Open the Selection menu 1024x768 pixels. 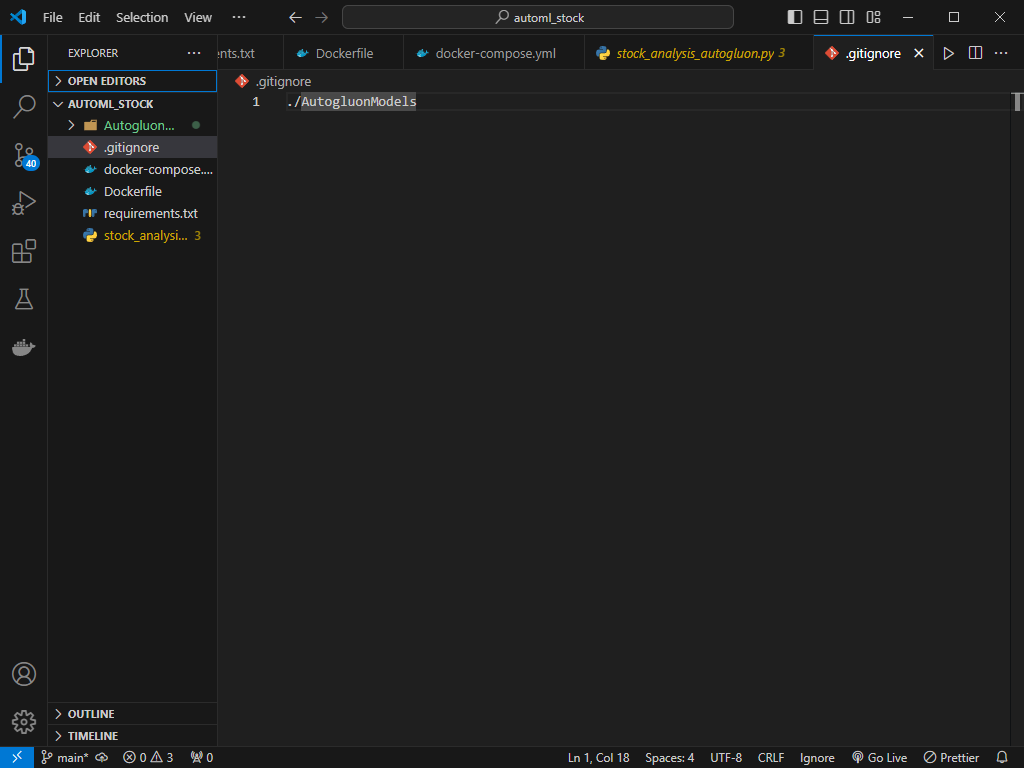click(142, 18)
